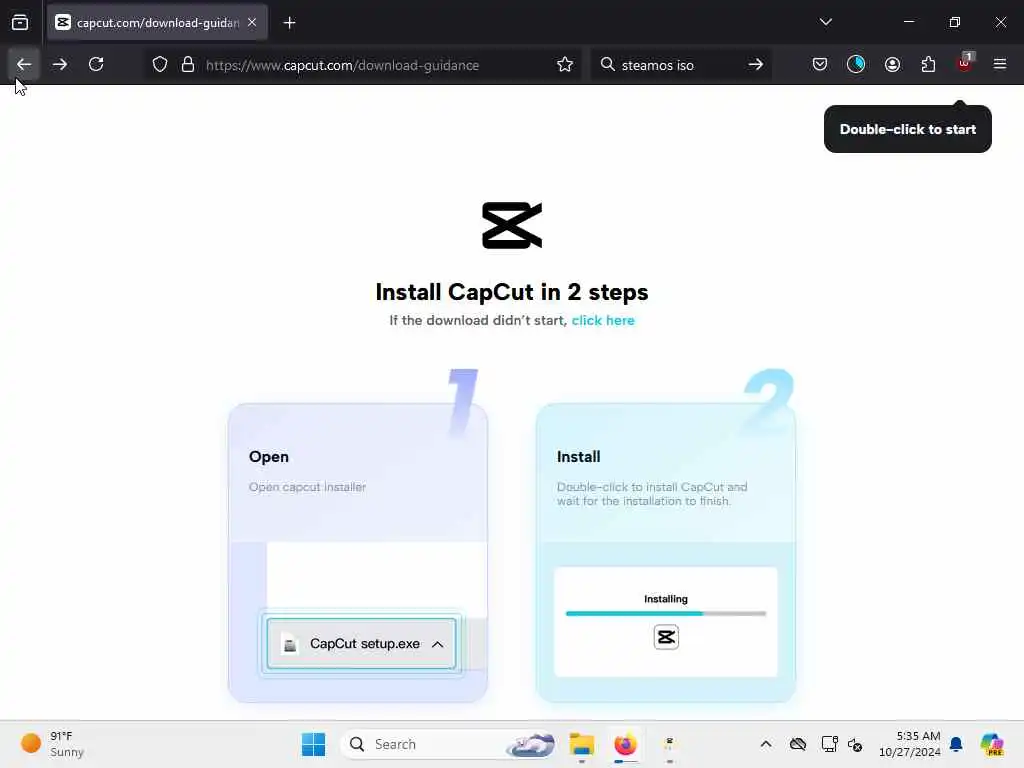
Task: Go forward one page
Action: (60, 64)
